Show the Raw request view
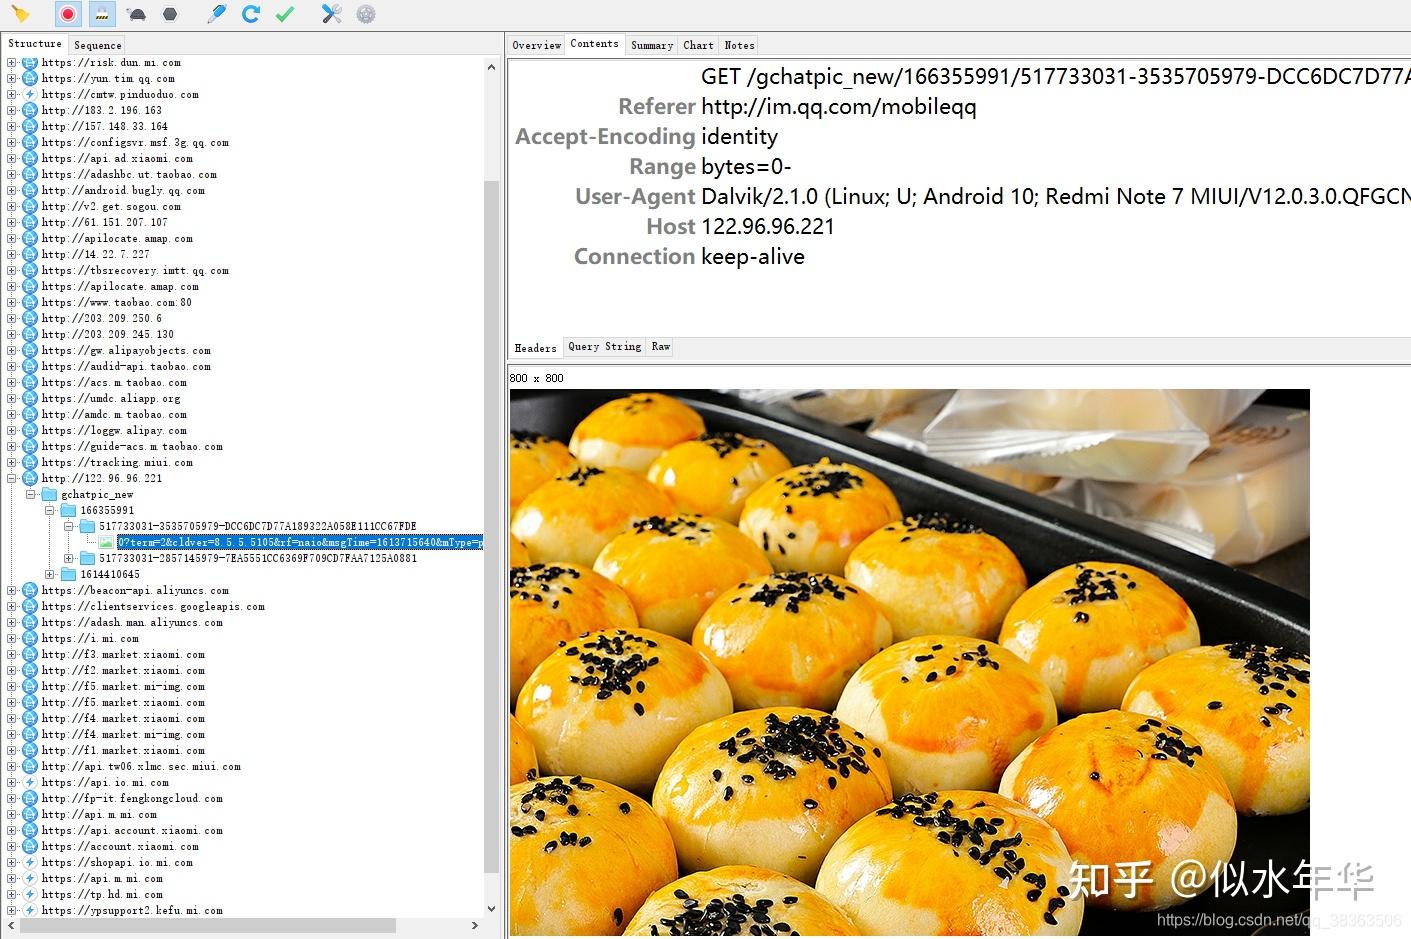 pos(661,347)
